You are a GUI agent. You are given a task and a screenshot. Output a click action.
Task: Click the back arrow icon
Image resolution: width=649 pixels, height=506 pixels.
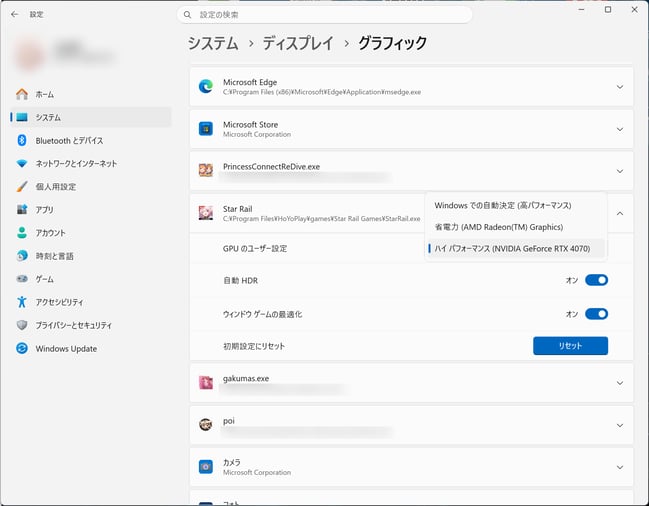(15, 14)
